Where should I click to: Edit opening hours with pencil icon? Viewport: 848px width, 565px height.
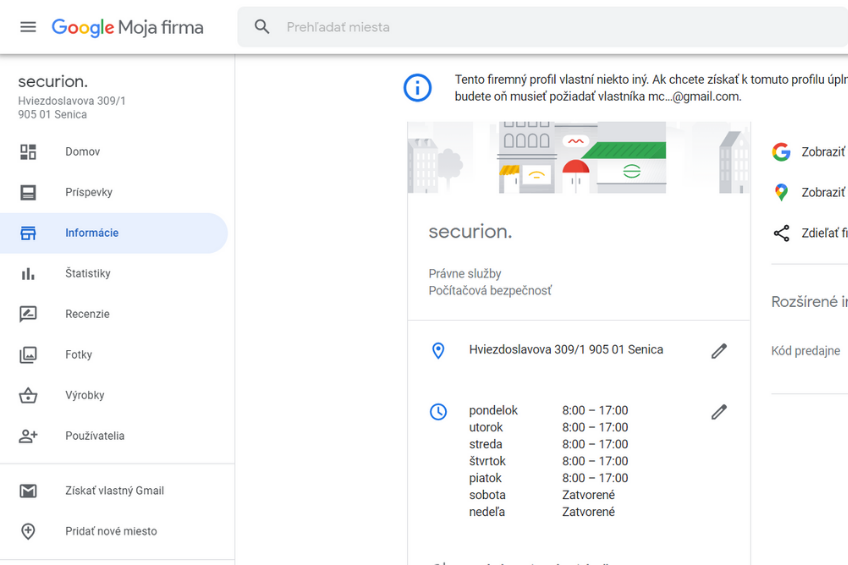pyautogui.click(x=719, y=412)
